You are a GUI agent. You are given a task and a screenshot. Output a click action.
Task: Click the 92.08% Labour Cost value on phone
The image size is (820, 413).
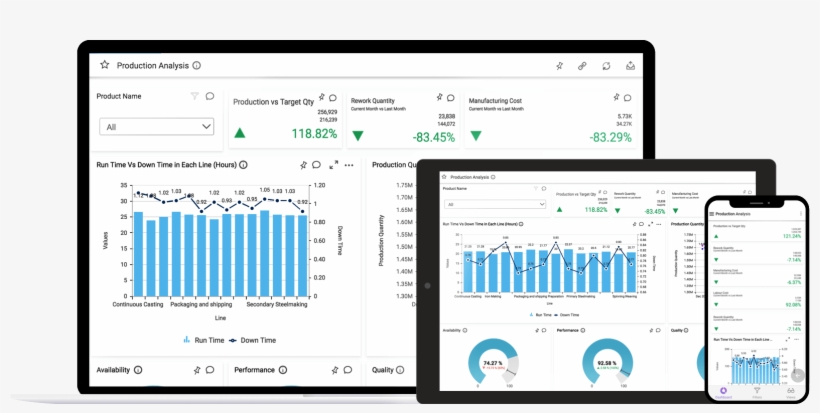coord(793,304)
